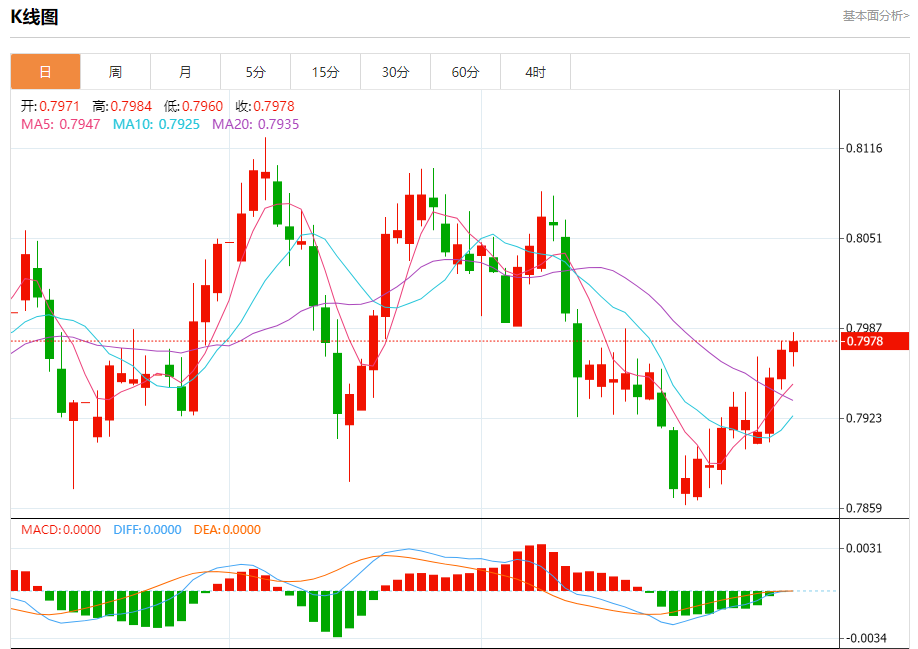
Task: Select the 日 daily chart tab
Action: click(45, 72)
